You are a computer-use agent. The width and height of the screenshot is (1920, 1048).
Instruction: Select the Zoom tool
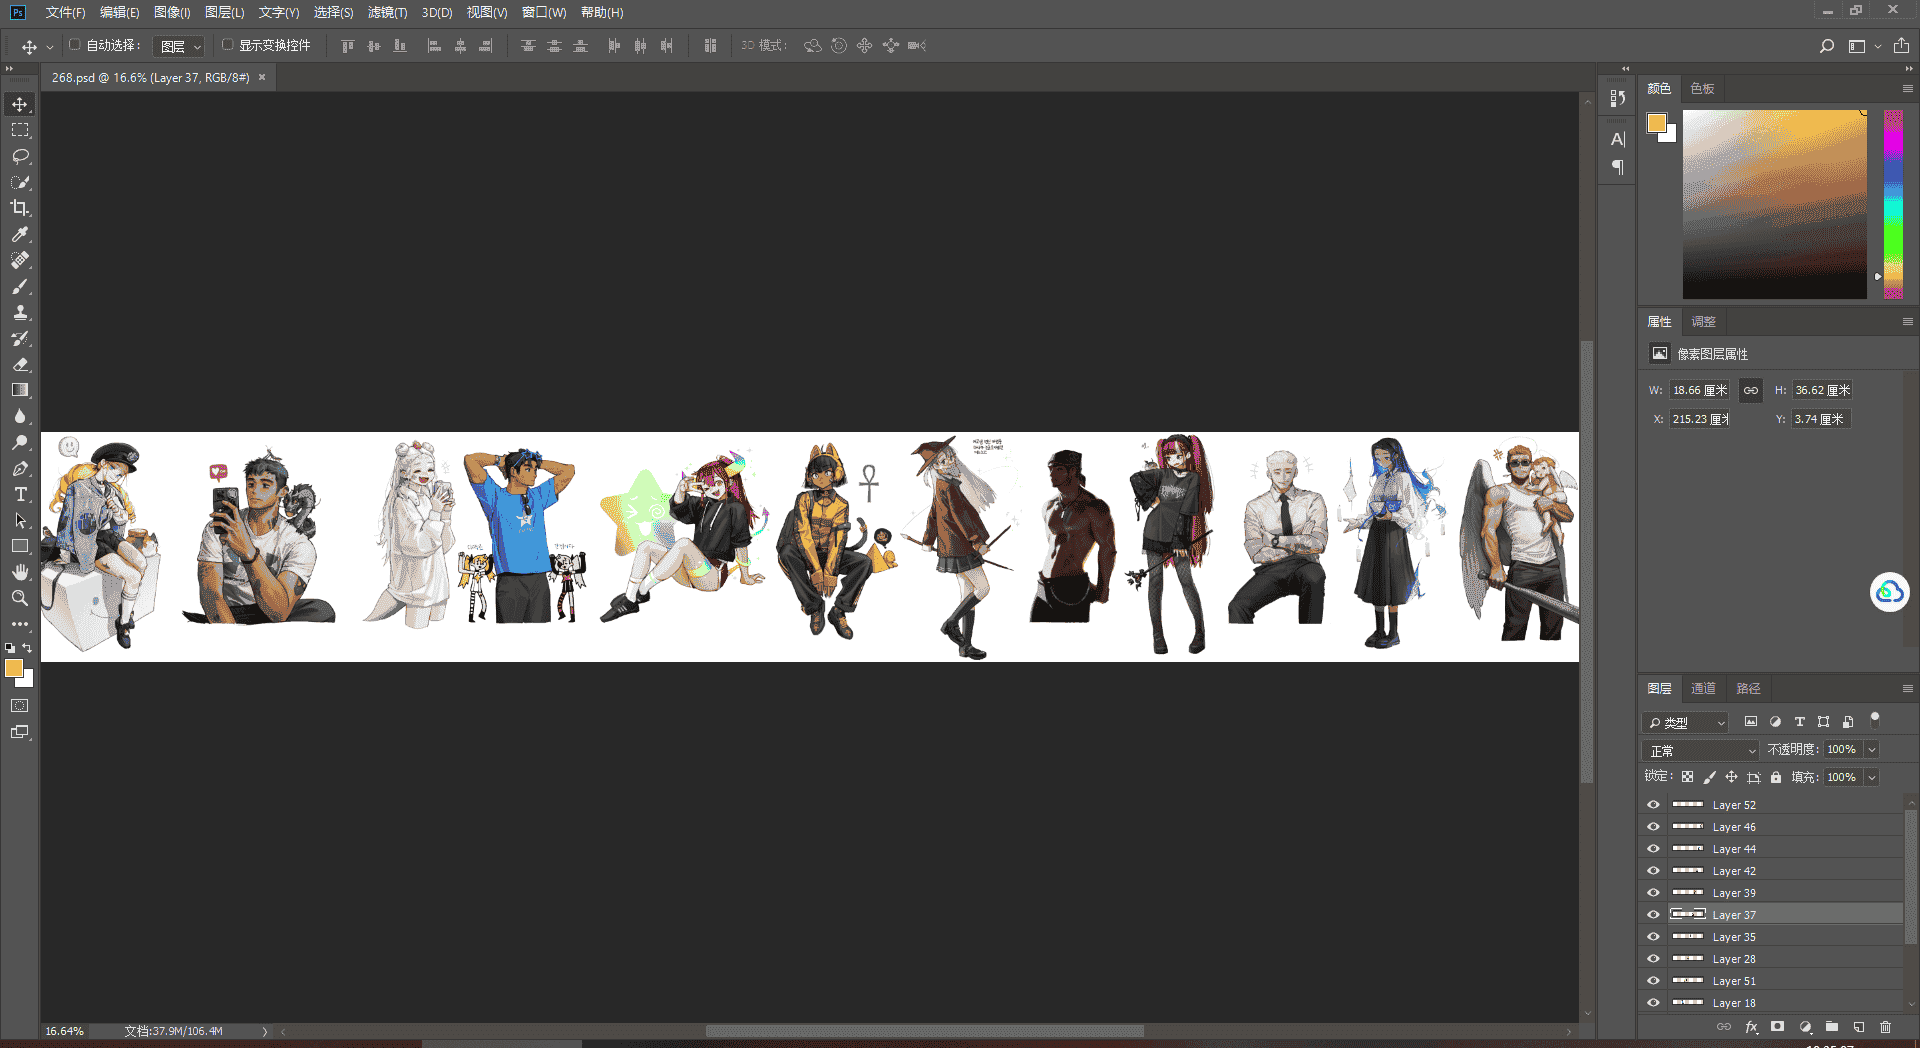pyautogui.click(x=20, y=598)
